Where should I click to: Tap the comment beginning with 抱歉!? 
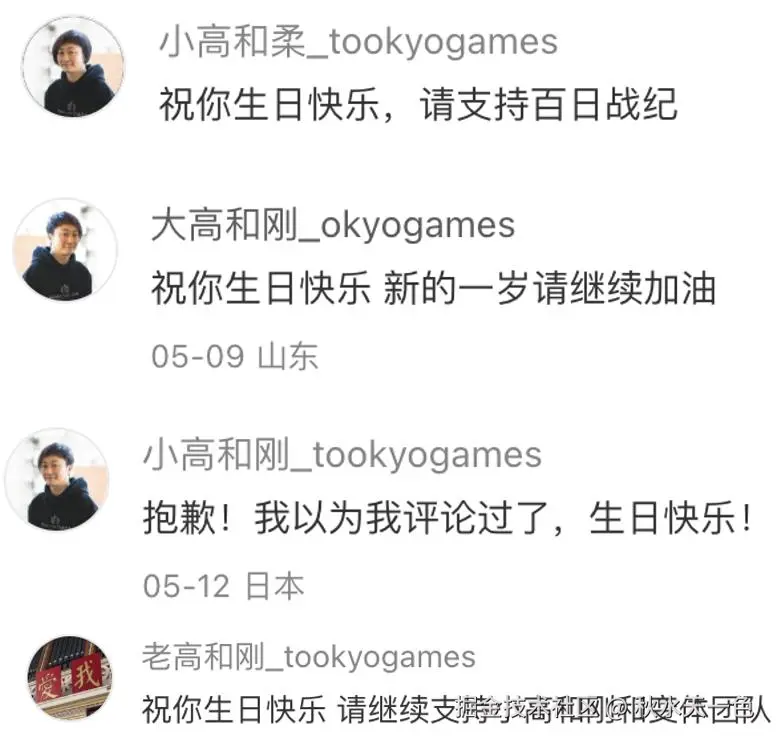point(447,518)
